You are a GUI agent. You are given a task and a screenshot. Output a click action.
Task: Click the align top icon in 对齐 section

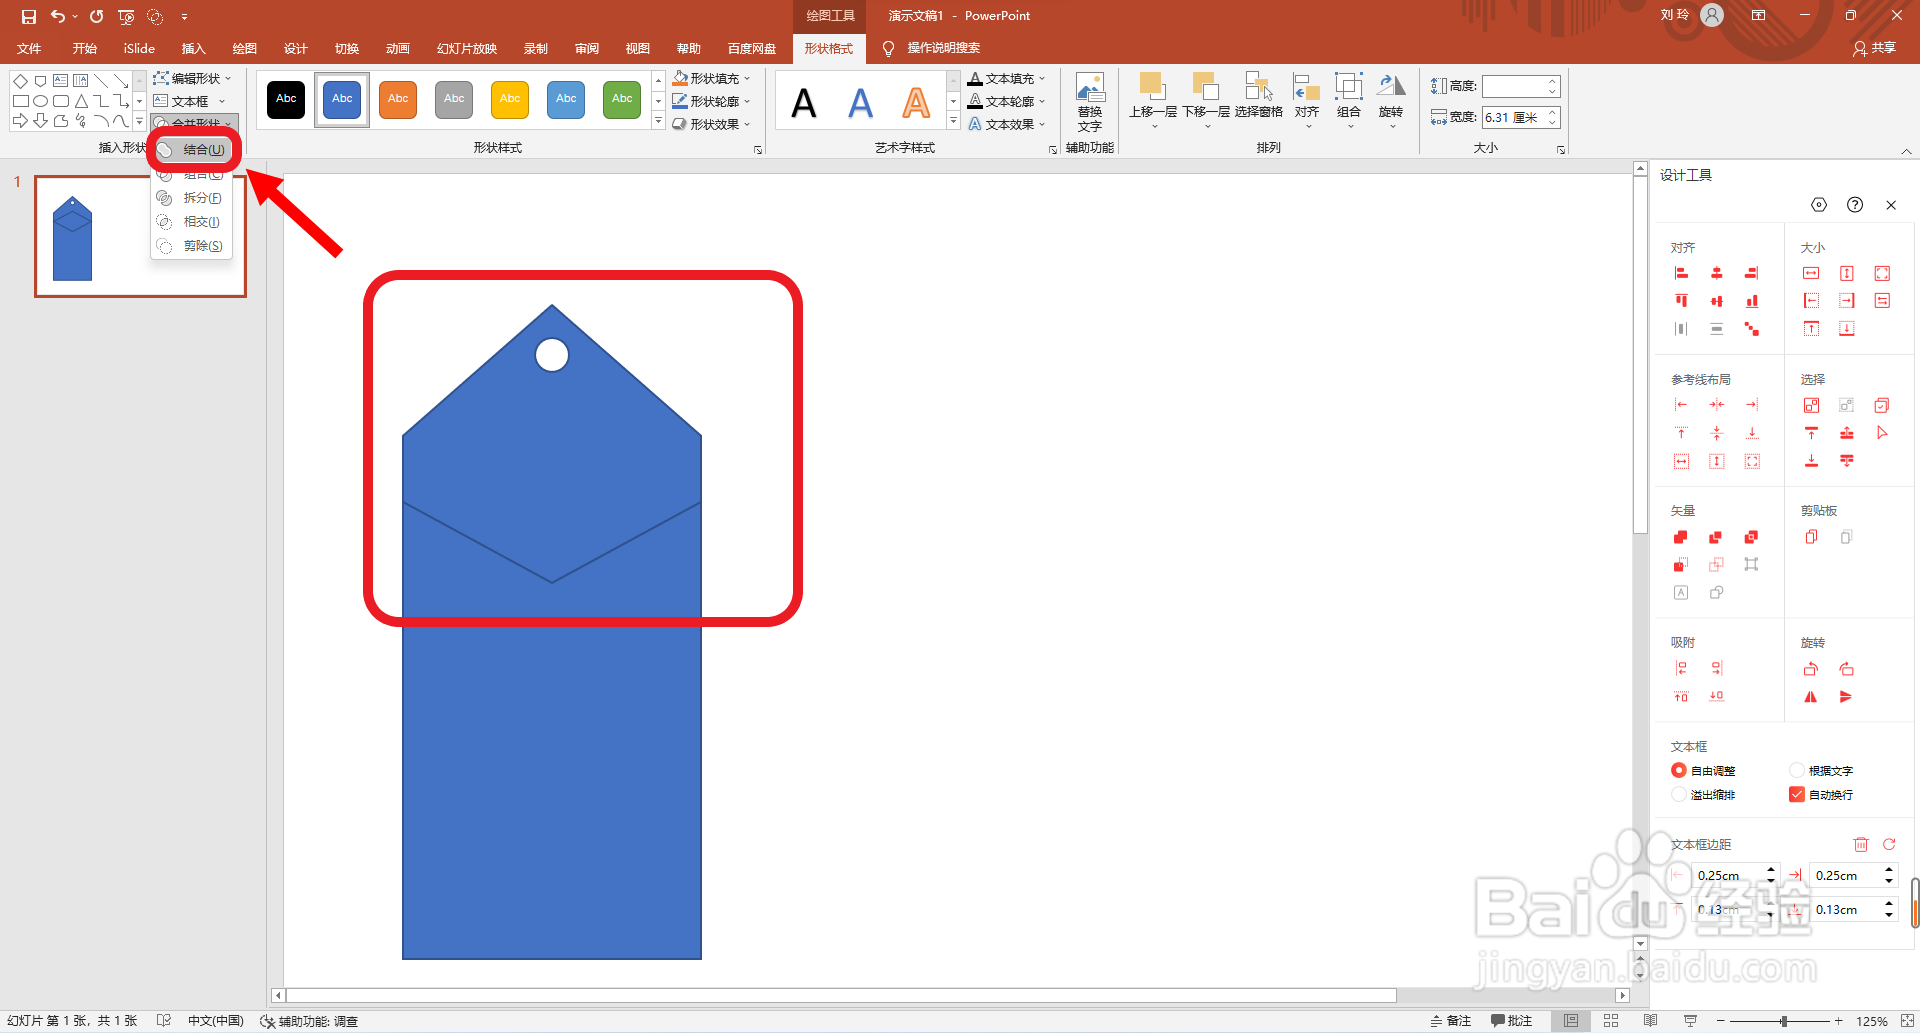1681,301
